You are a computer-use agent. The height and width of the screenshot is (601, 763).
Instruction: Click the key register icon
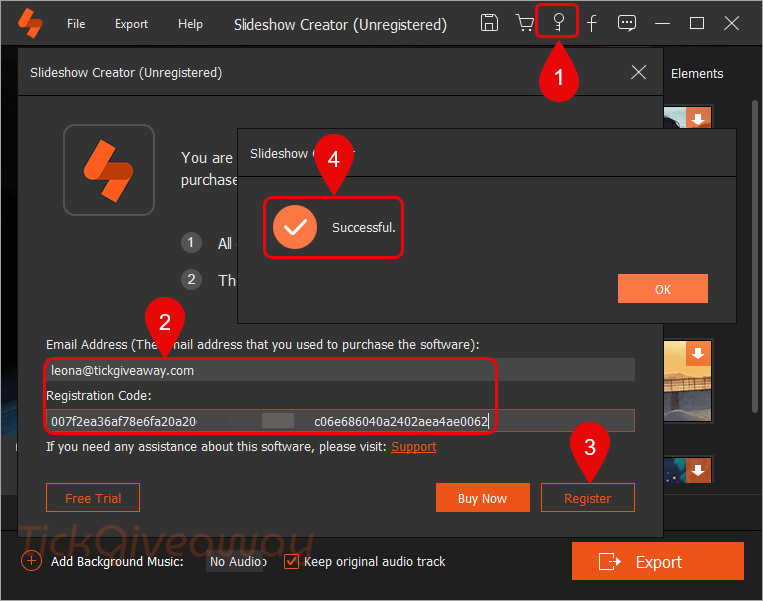coord(559,22)
